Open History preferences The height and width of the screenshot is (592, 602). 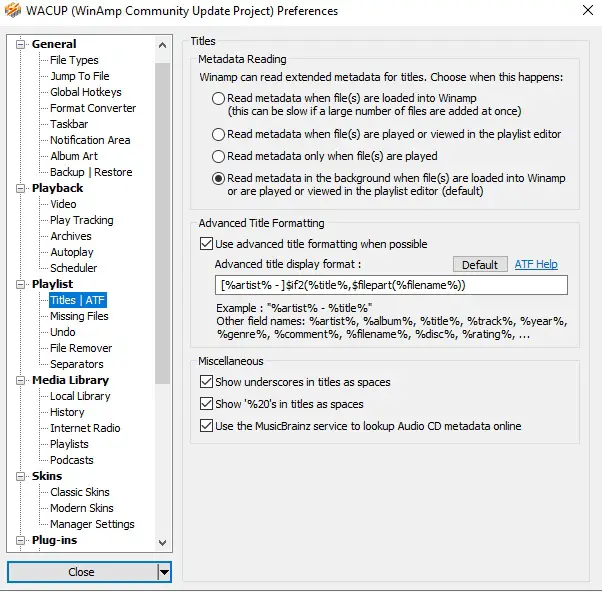pyautogui.click(x=67, y=412)
